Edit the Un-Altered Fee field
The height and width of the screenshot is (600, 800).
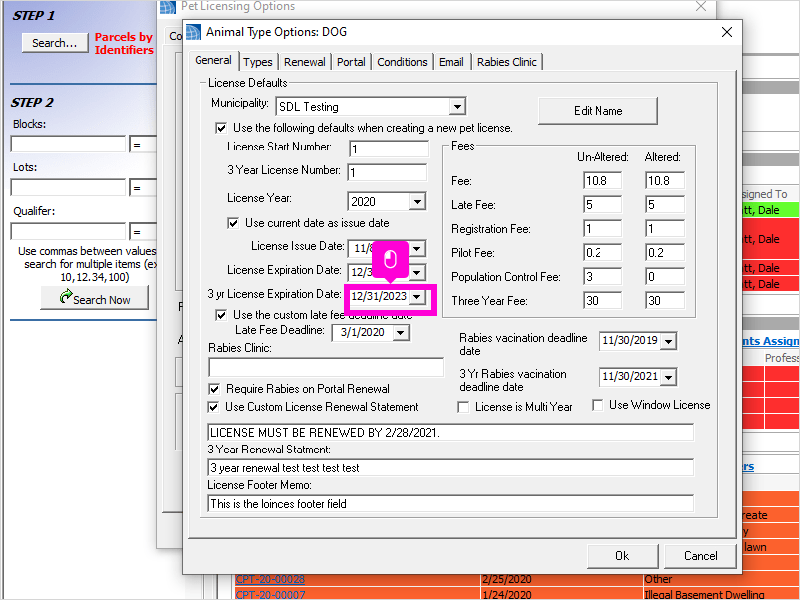coord(603,181)
